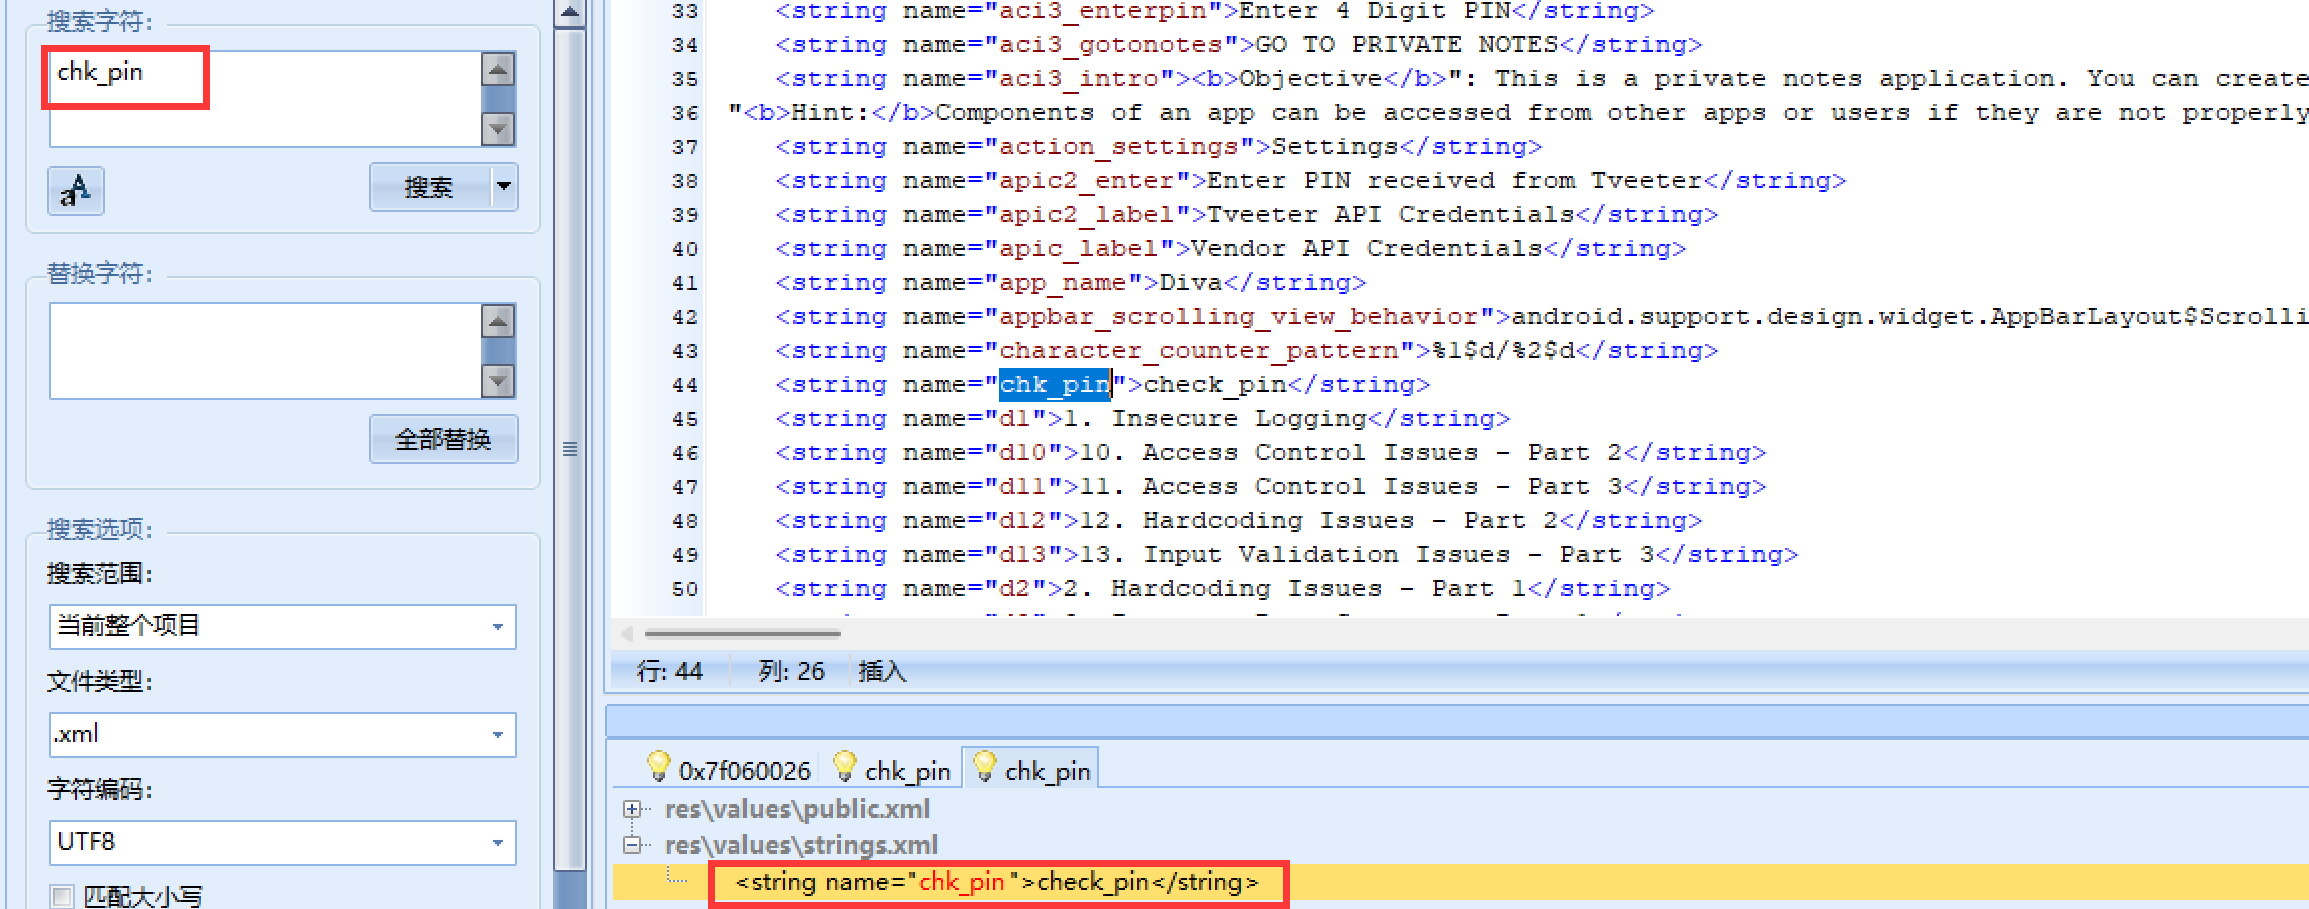This screenshot has width=2309, height=909.
Task: Click the d13 Input Validation Issues line
Action: click(x=1286, y=555)
